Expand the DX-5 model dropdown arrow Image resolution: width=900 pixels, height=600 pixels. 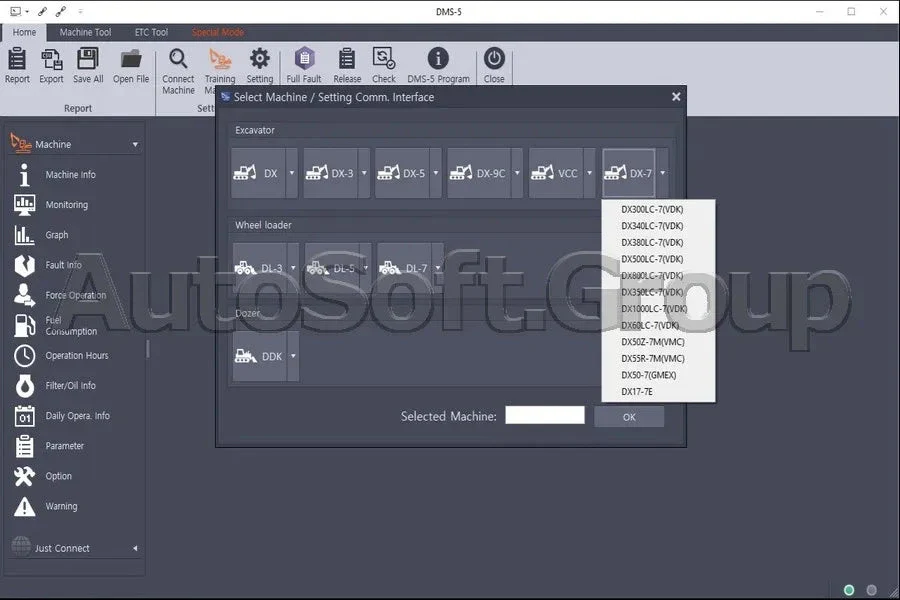pyautogui.click(x=436, y=173)
